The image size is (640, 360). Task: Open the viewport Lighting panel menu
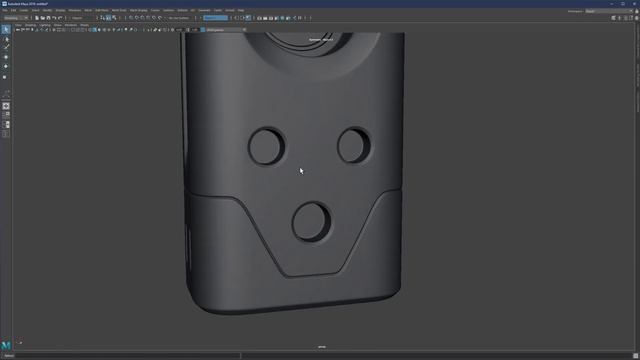click(x=45, y=25)
